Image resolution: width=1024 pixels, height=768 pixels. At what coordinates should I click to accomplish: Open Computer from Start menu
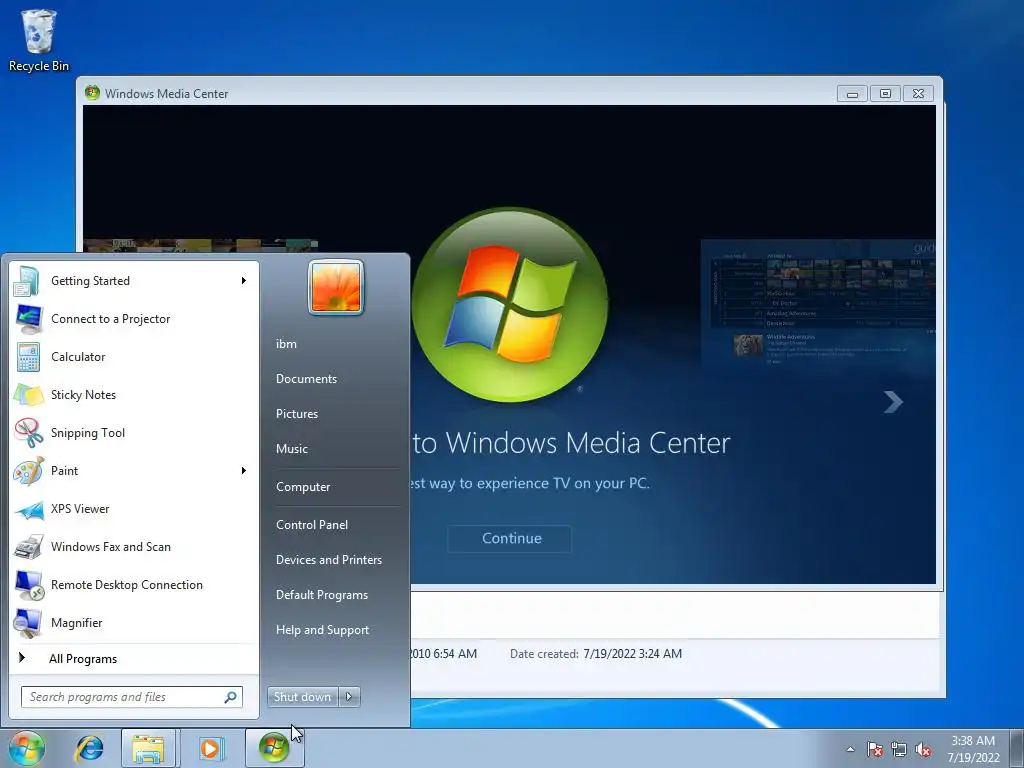[303, 487]
